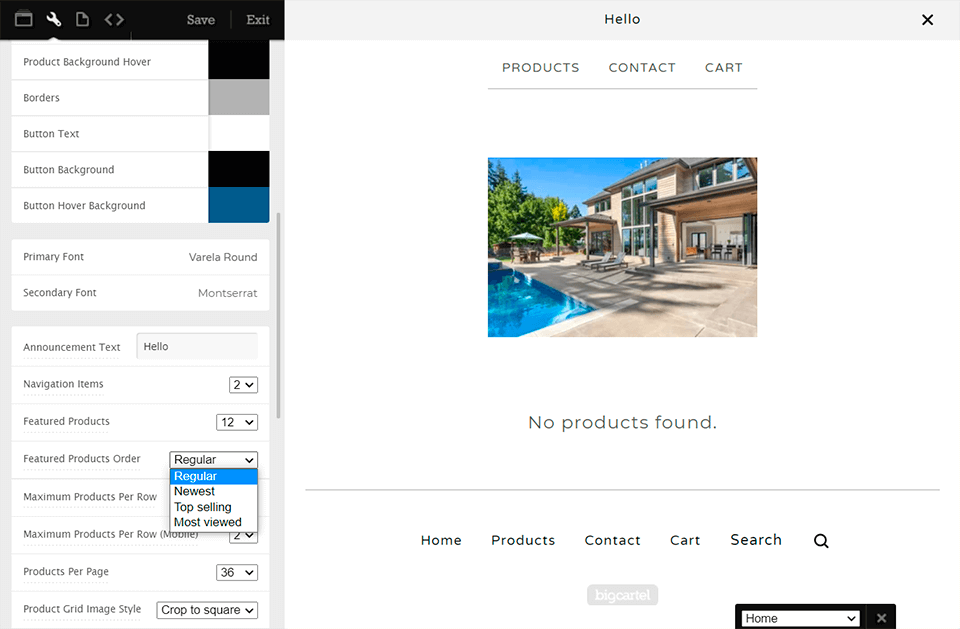
Task: Click the search magnifier icon in the preview footer
Action: point(820,540)
